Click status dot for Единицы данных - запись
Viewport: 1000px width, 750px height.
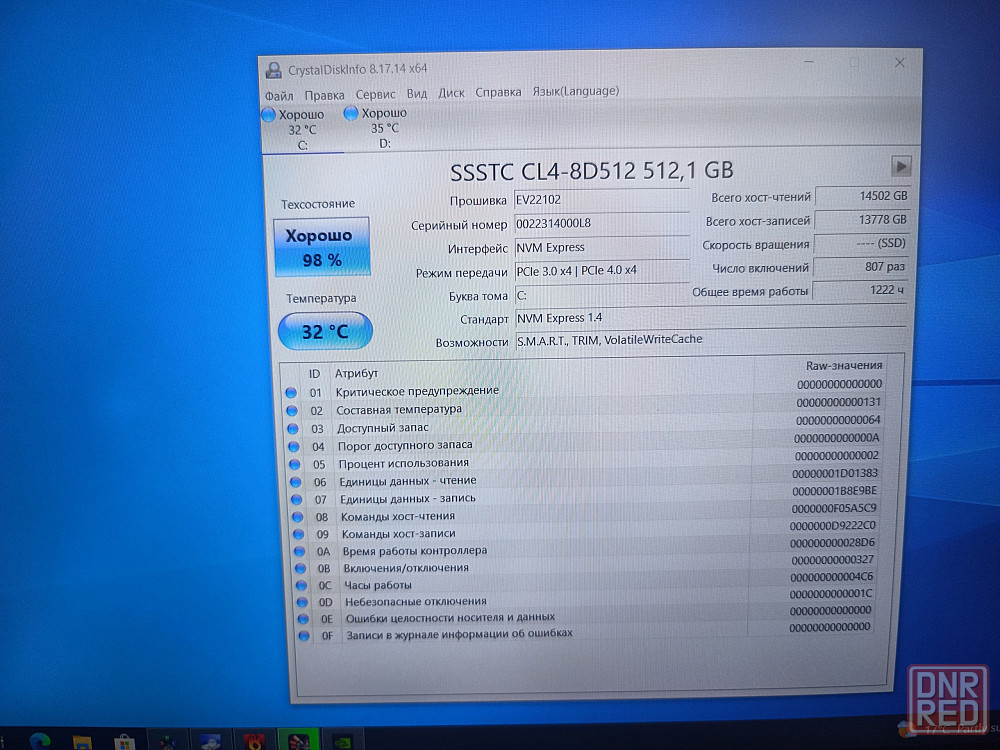coord(297,499)
